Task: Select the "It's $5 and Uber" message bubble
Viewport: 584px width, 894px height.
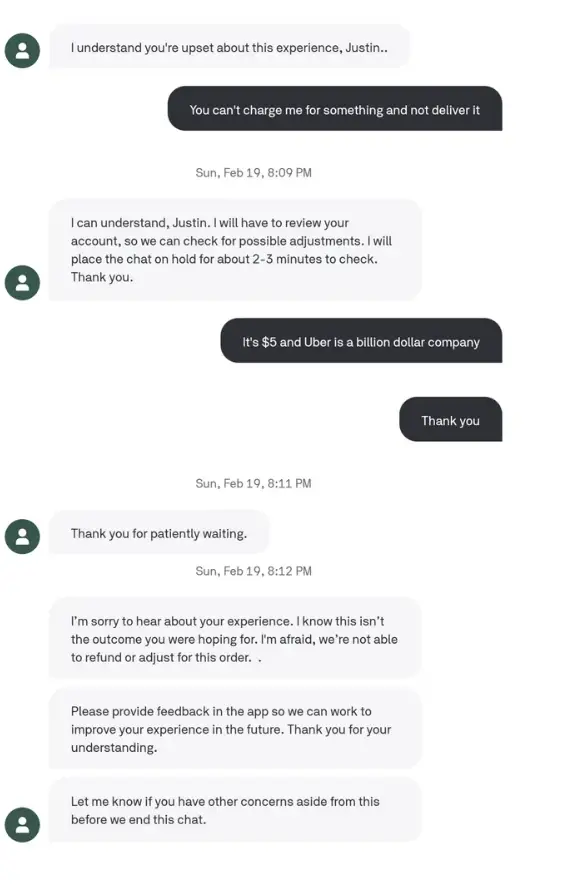Action: click(x=361, y=341)
